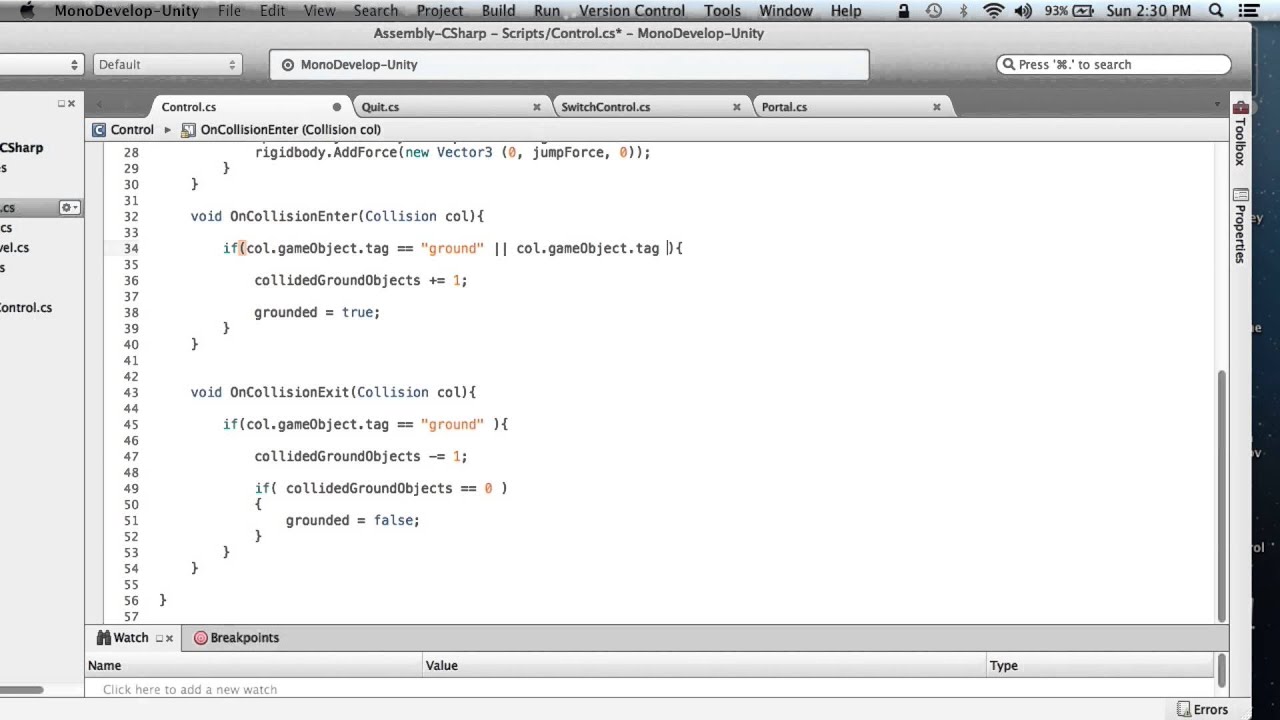
Task: Close the solution pad on the left
Action: (x=71, y=103)
